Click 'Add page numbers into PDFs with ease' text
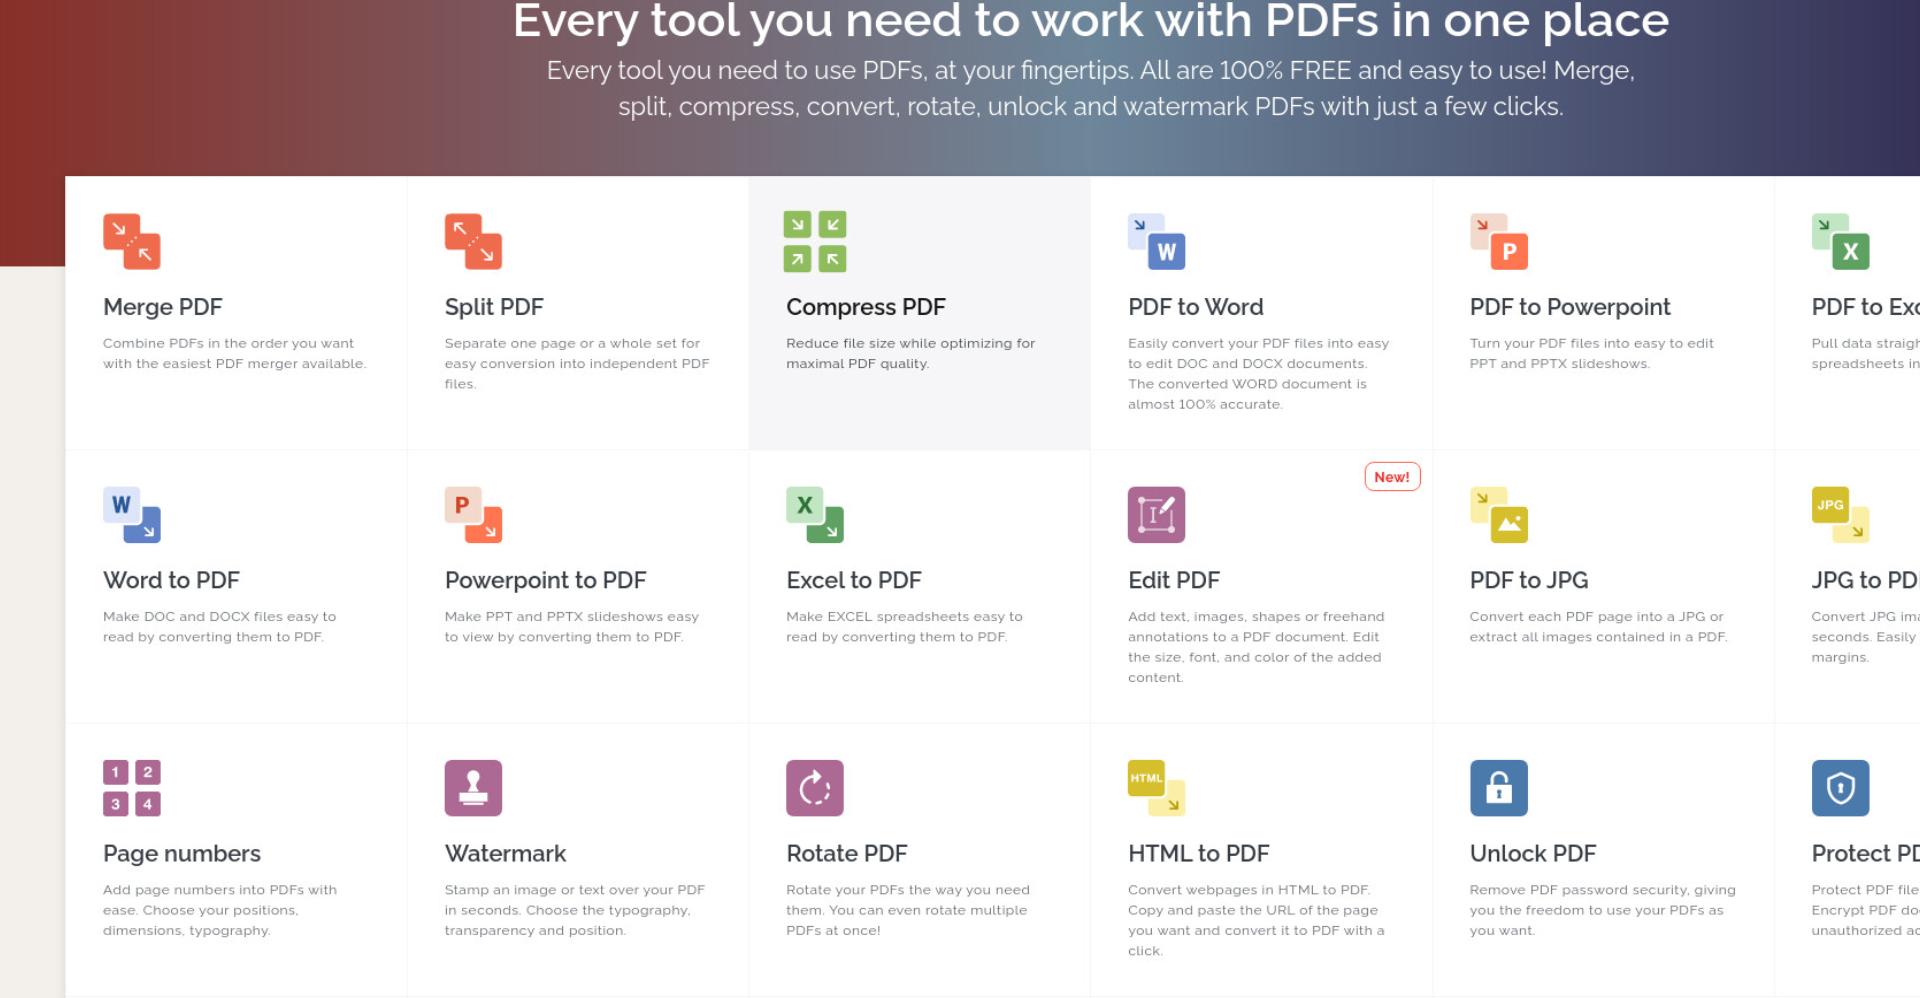 [219, 909]
